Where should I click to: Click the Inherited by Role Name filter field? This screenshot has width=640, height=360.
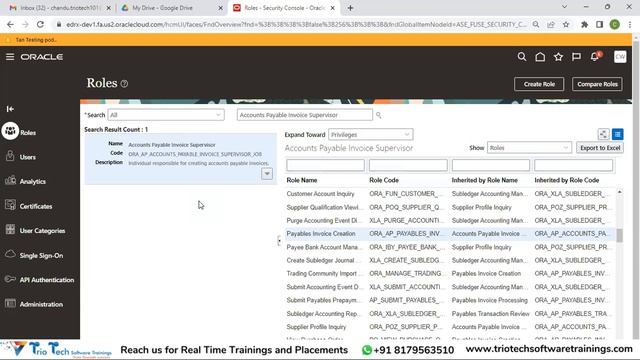click(491, 165)
